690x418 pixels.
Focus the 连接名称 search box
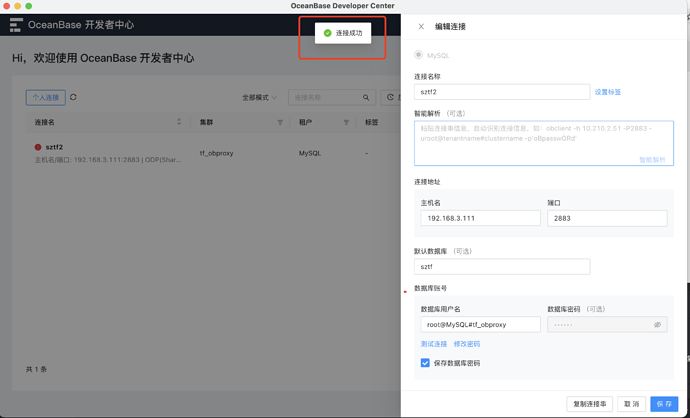pos(332,98)
